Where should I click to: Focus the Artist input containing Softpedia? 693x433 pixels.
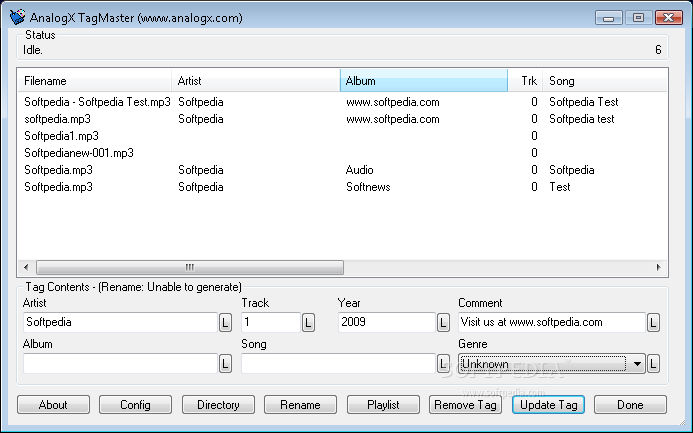120,322
